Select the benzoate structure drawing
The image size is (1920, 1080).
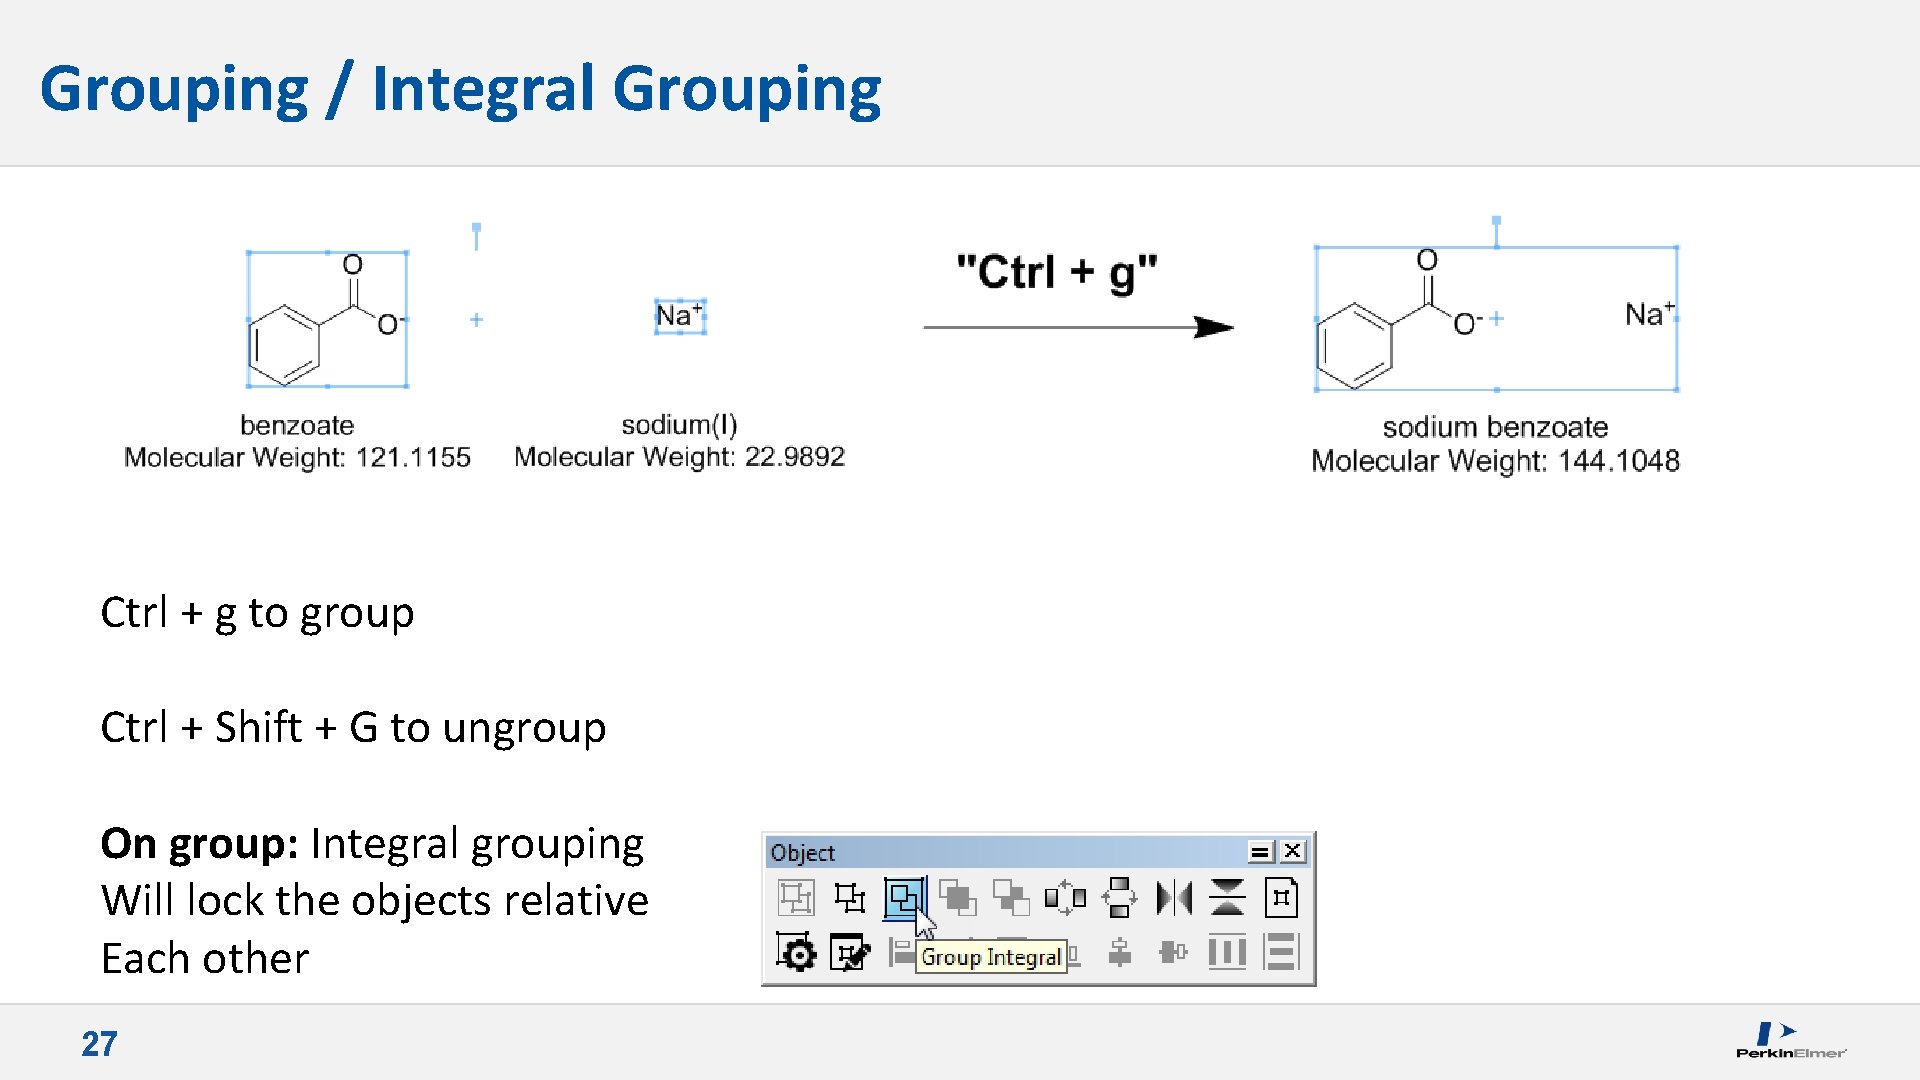[x=326, y=320]
